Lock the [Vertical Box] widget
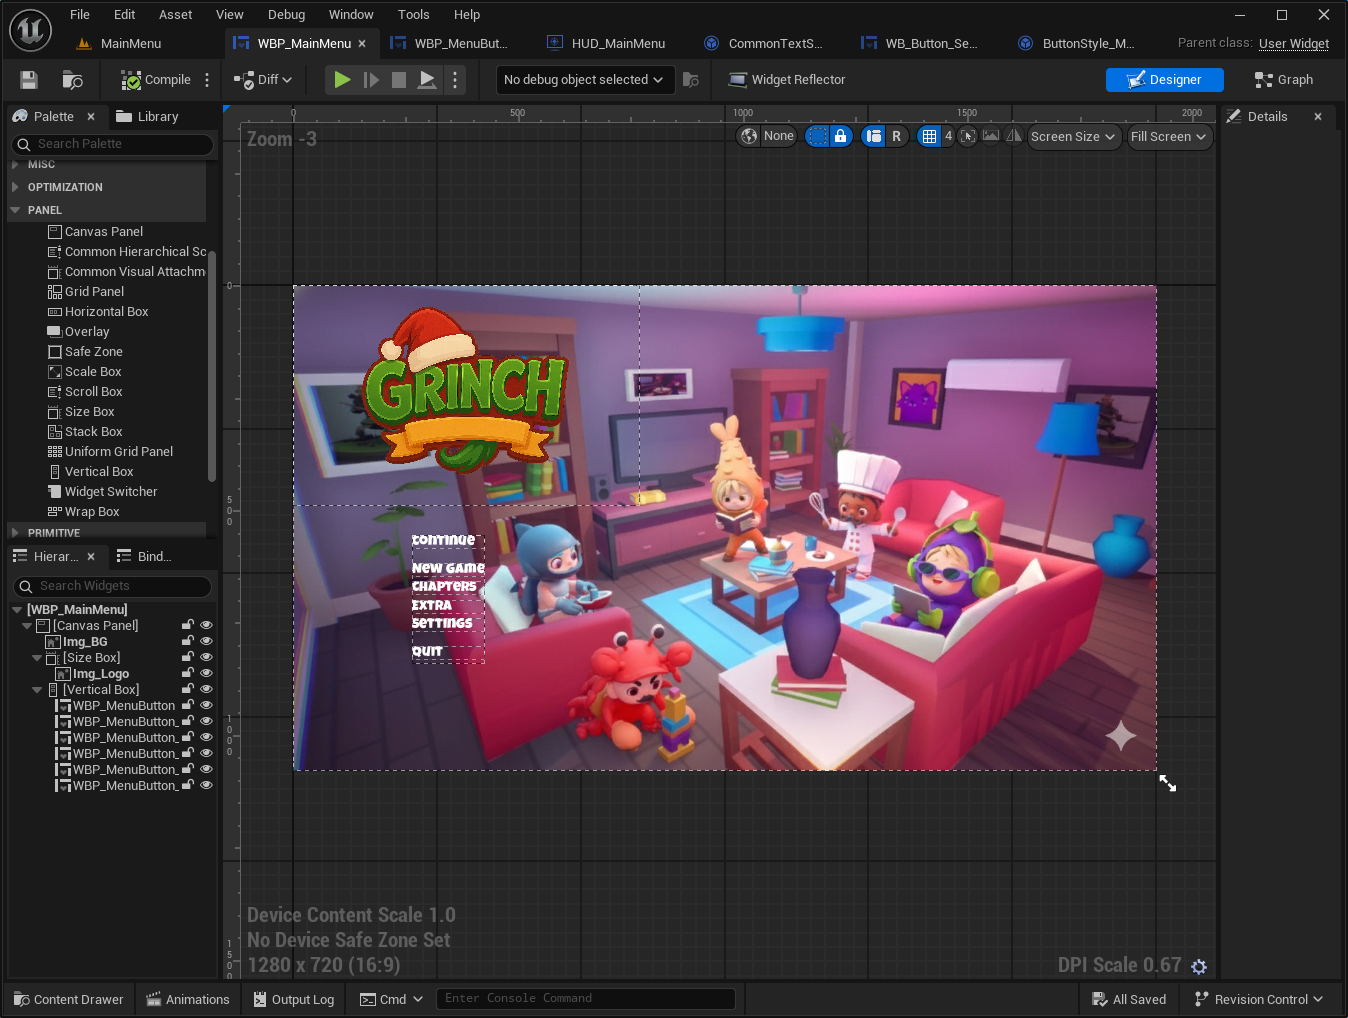This screenshot has width=1348, height=1018. (187, 690)
